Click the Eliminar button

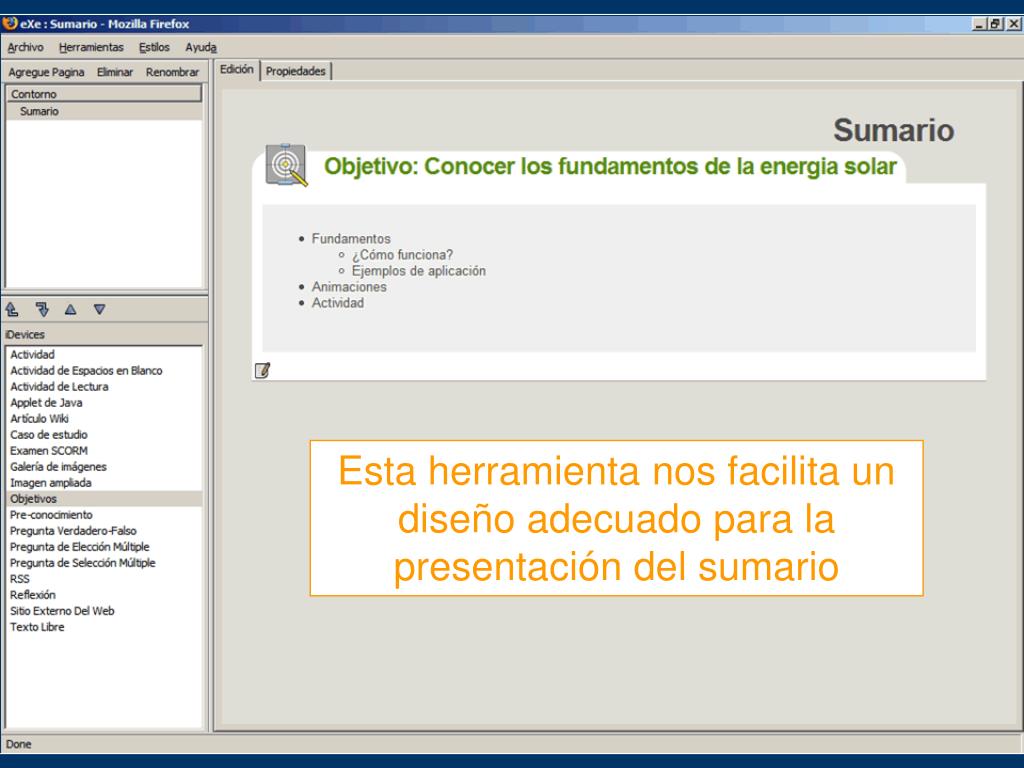(x=115, y=72)
